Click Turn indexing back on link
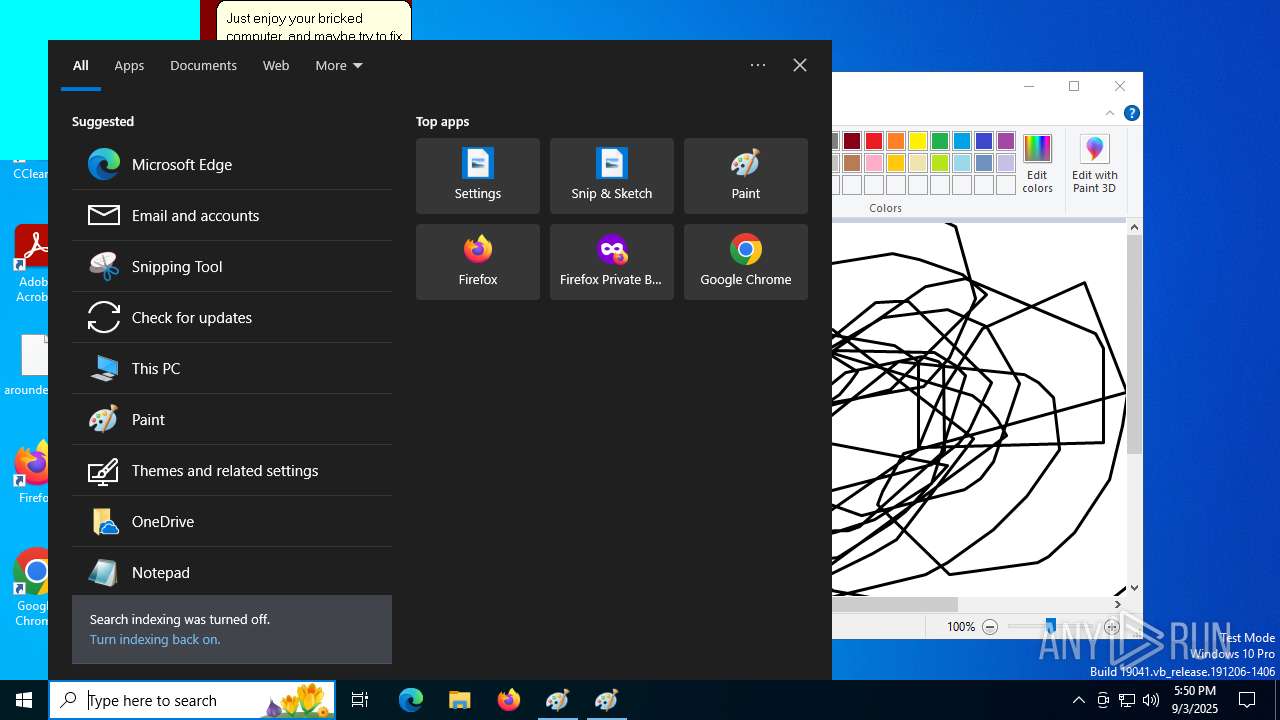The width and height of the screenshot is (1280, 720). [x=155, y=639]
